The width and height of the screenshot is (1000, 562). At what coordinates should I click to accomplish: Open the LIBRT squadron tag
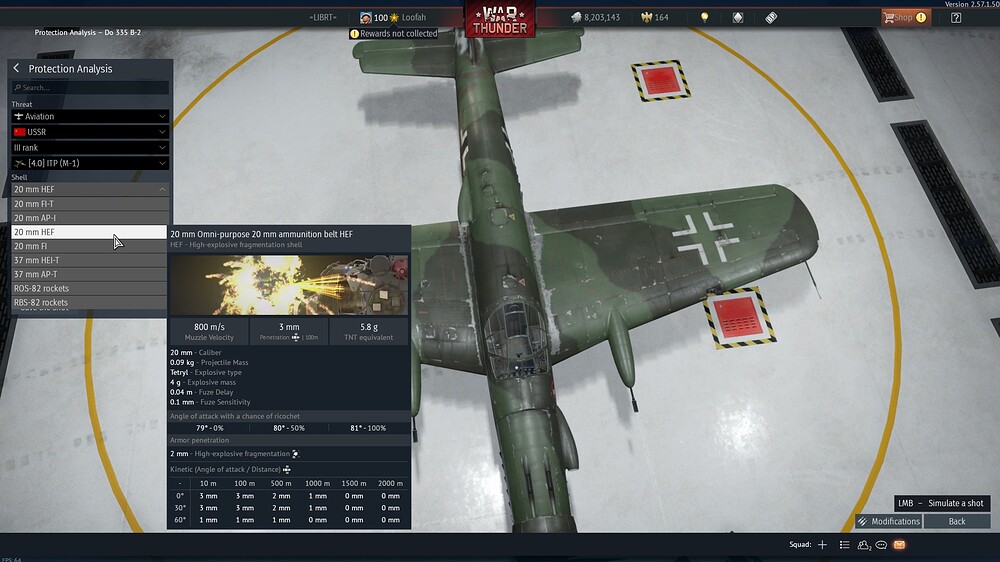click(x=323, y=17)
